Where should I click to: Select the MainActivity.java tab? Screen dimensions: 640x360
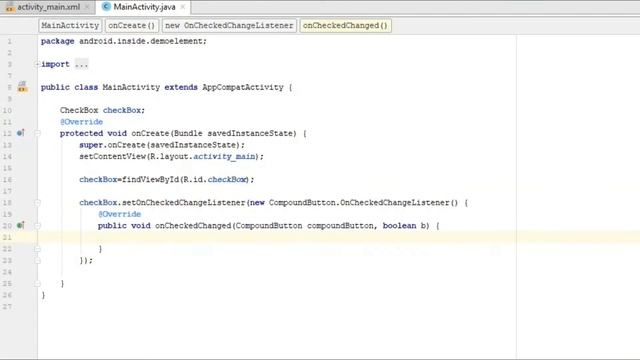coord(144,7)
